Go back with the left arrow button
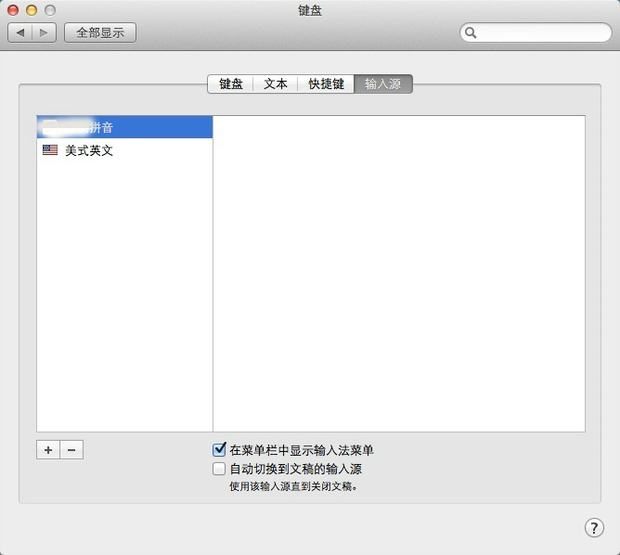 coord(20,32)
